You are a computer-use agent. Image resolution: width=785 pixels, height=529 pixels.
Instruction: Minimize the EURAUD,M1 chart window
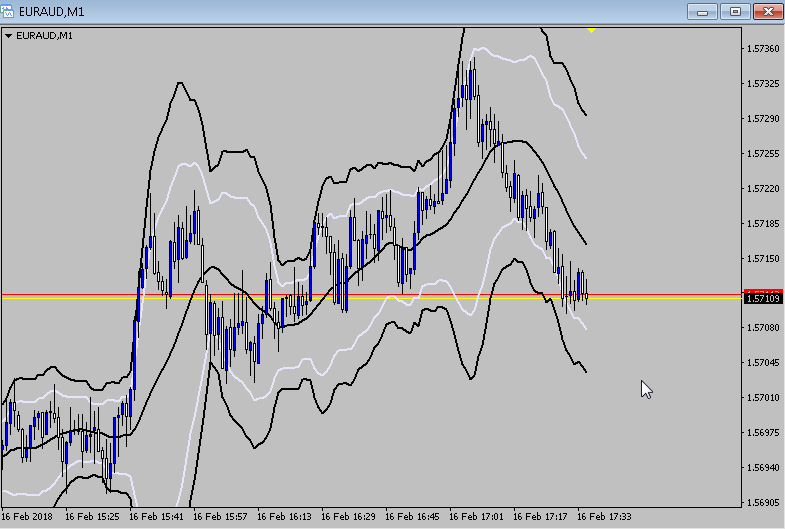click(x=702, y=12)
